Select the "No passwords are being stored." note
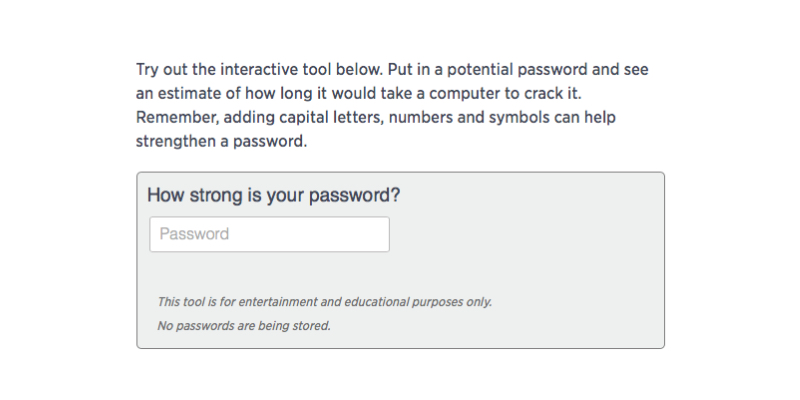 click(x=244, y=326)
